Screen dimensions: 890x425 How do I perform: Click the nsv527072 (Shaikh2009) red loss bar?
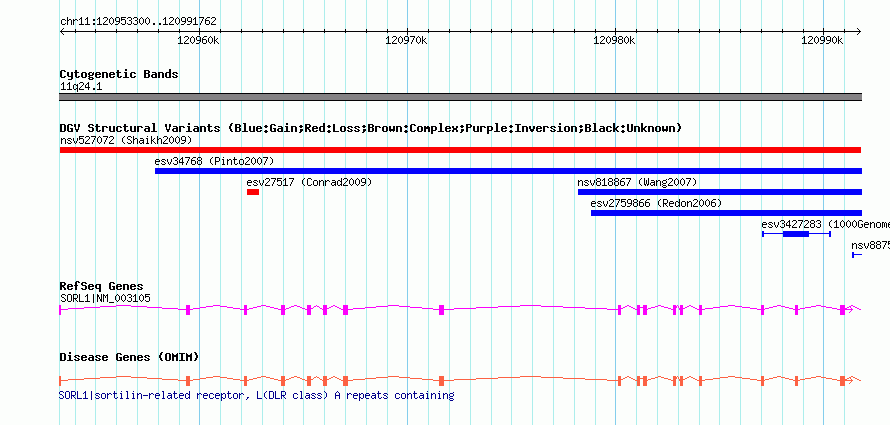coord(460,150)
